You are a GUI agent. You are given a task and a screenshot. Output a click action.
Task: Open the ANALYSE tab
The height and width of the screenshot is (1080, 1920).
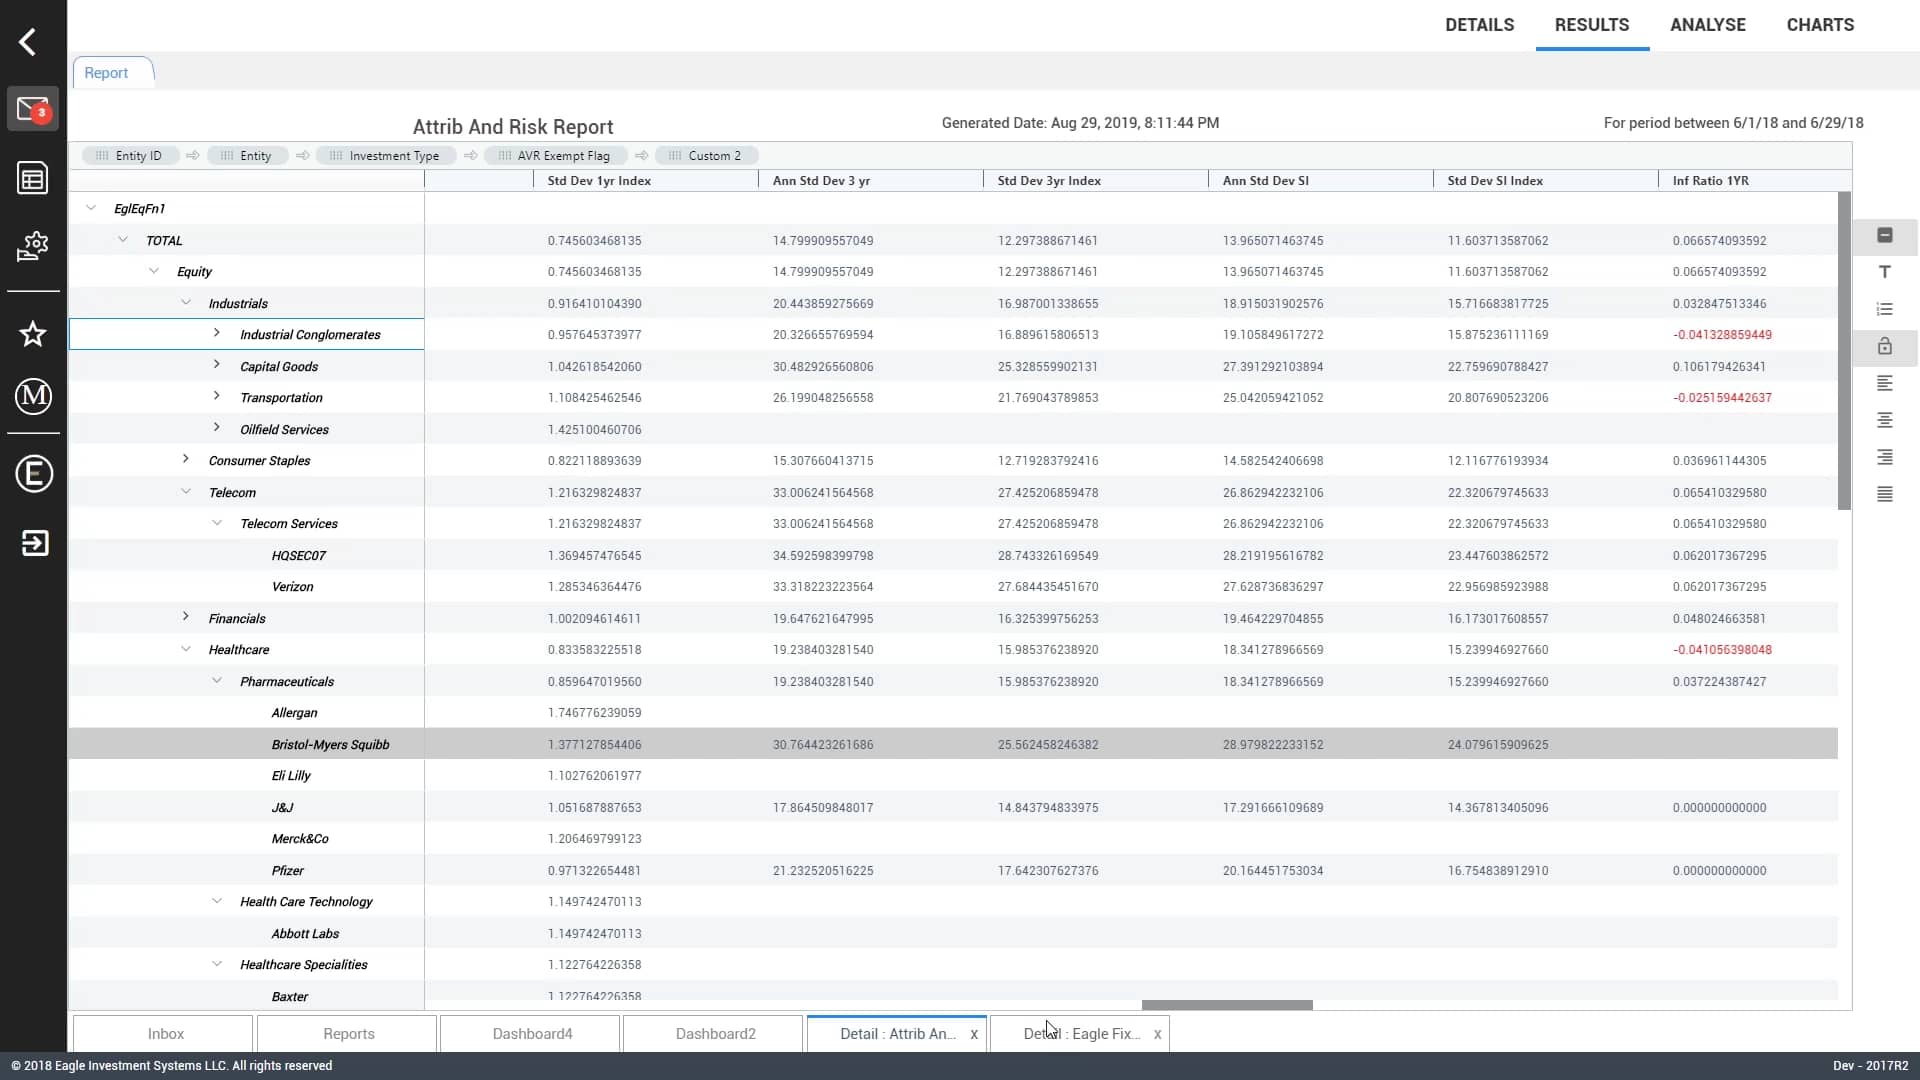tap(1708, 25)
